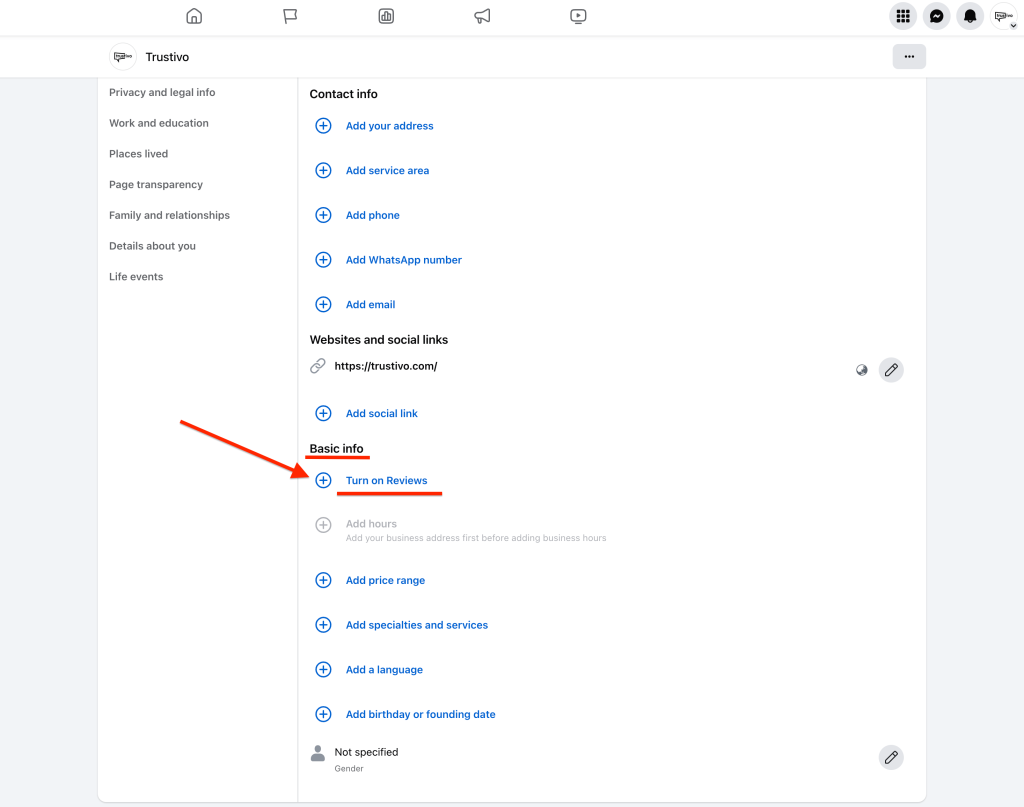Open the three-dot page options menu
1024x807 pixels.
(909, 57)
